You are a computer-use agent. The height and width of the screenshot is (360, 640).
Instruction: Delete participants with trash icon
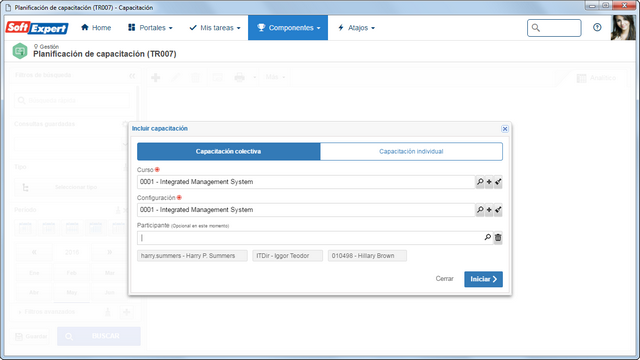point(498,238)
